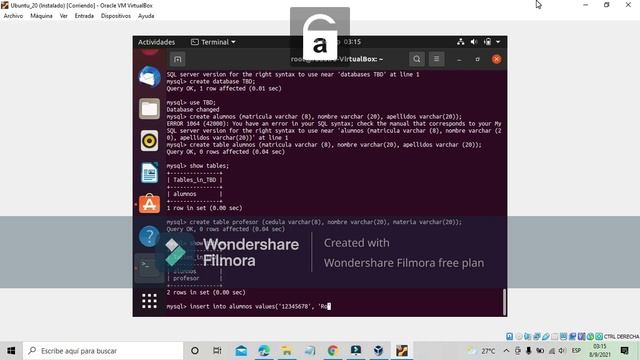This screenshot has height=360, width=640.
Task: Open Task View on the taskbar
Action: click(x=217, y=351)
